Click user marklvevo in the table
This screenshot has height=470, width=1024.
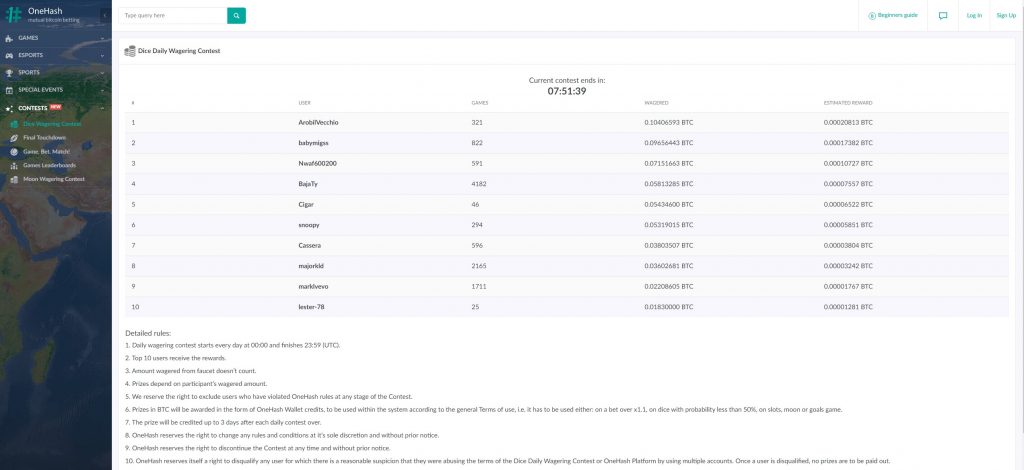point(313,286)
